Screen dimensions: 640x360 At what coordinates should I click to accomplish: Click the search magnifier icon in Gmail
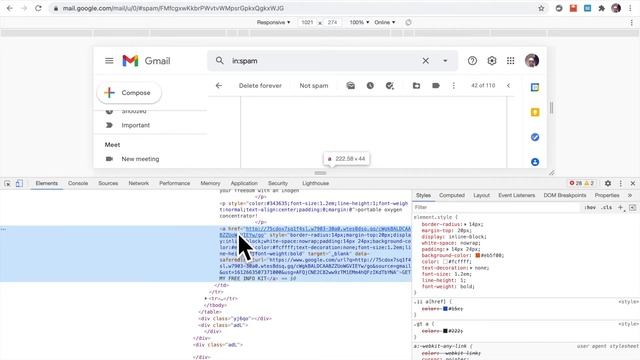click(x=220, y=61)
